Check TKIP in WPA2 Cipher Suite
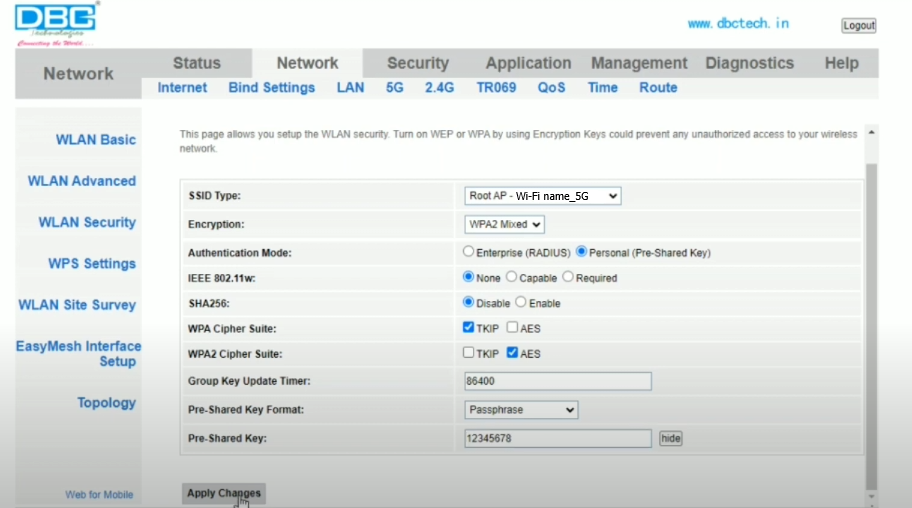Image resolution: width=912 pixels, height=508 pixels. (x=468, y=353)
